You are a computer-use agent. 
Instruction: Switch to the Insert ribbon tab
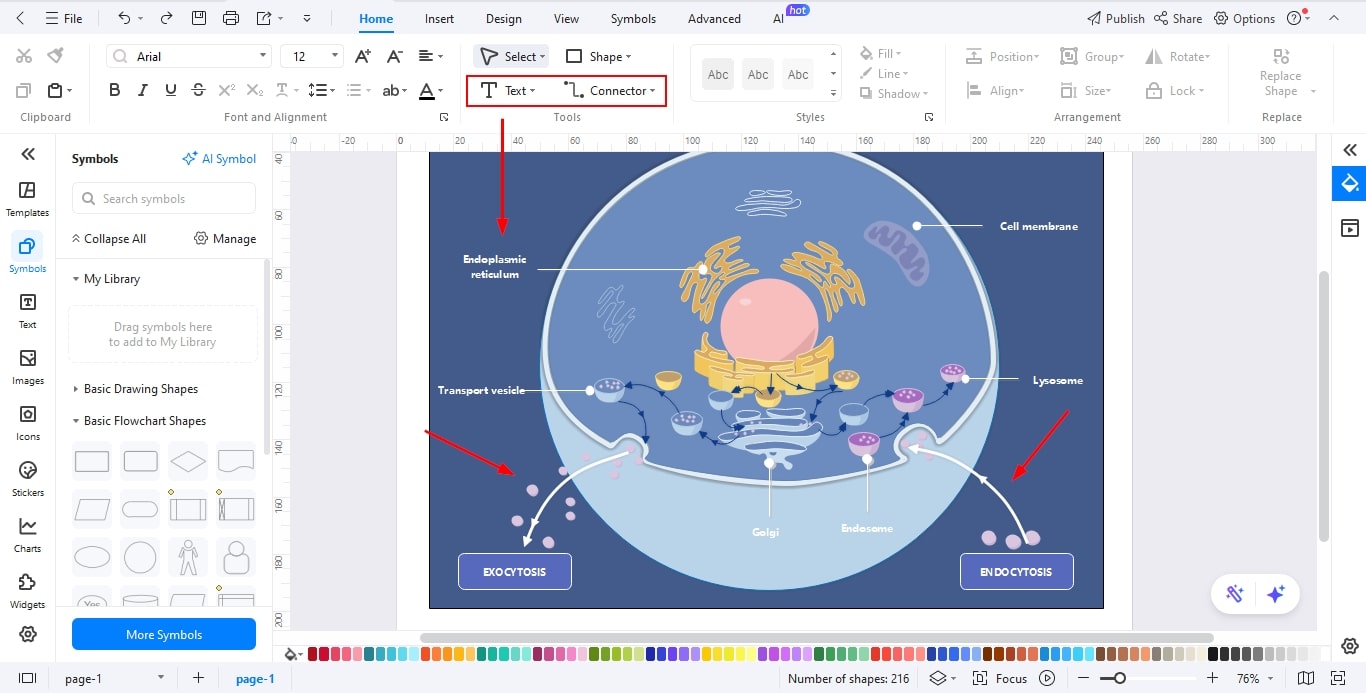tap(439, 17)
